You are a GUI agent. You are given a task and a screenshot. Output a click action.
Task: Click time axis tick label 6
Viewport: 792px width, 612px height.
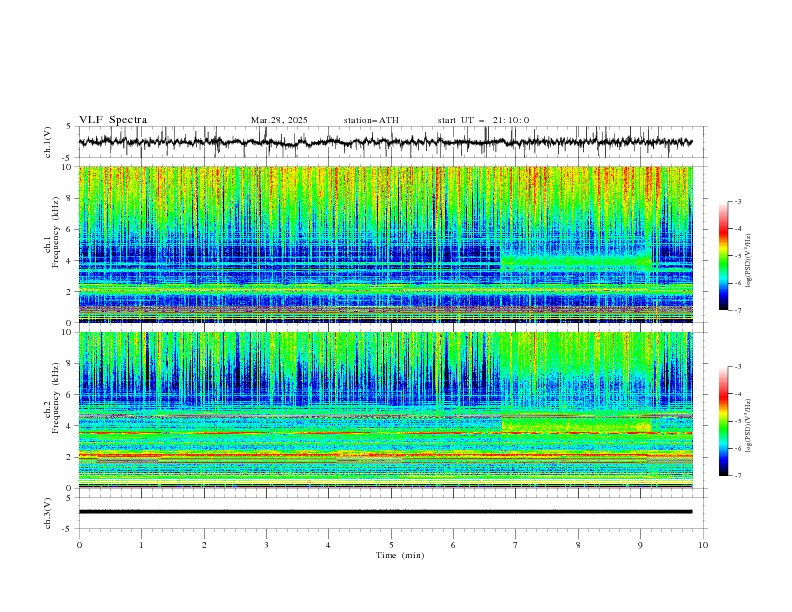[x=453, y=545]
